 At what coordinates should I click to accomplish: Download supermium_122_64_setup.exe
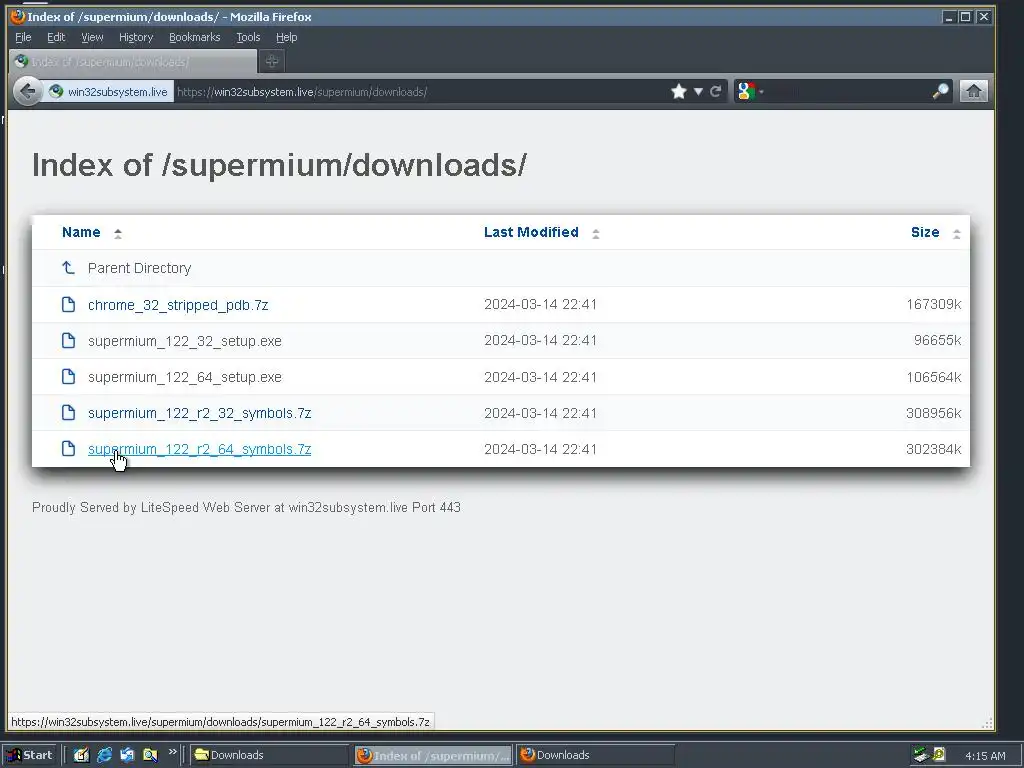pos(185,377)
